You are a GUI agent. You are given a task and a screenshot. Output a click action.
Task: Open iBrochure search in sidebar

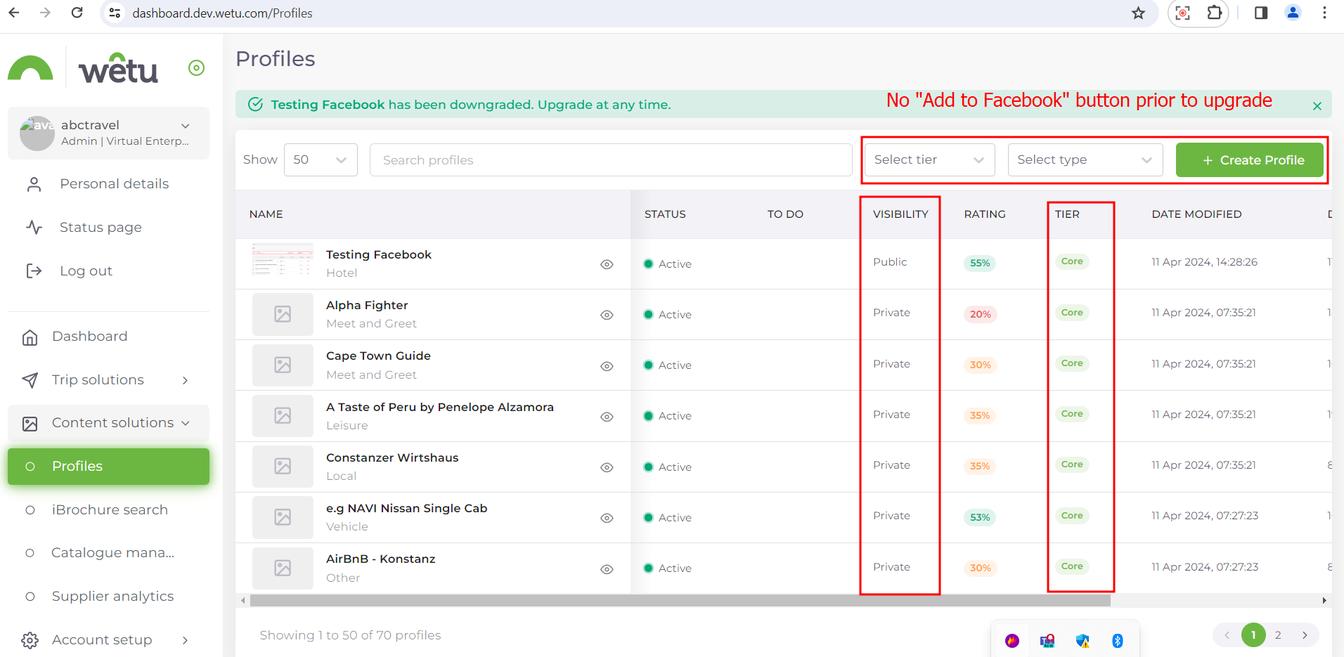click(109, 510)
